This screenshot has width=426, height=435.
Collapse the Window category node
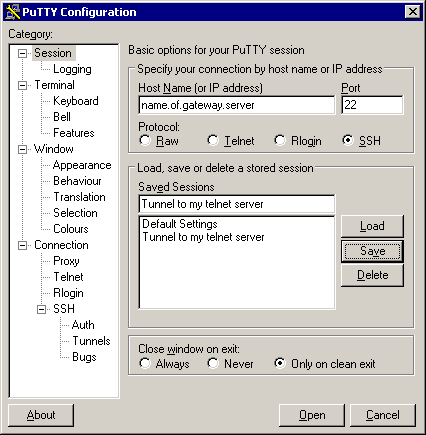tap(22, 149)
